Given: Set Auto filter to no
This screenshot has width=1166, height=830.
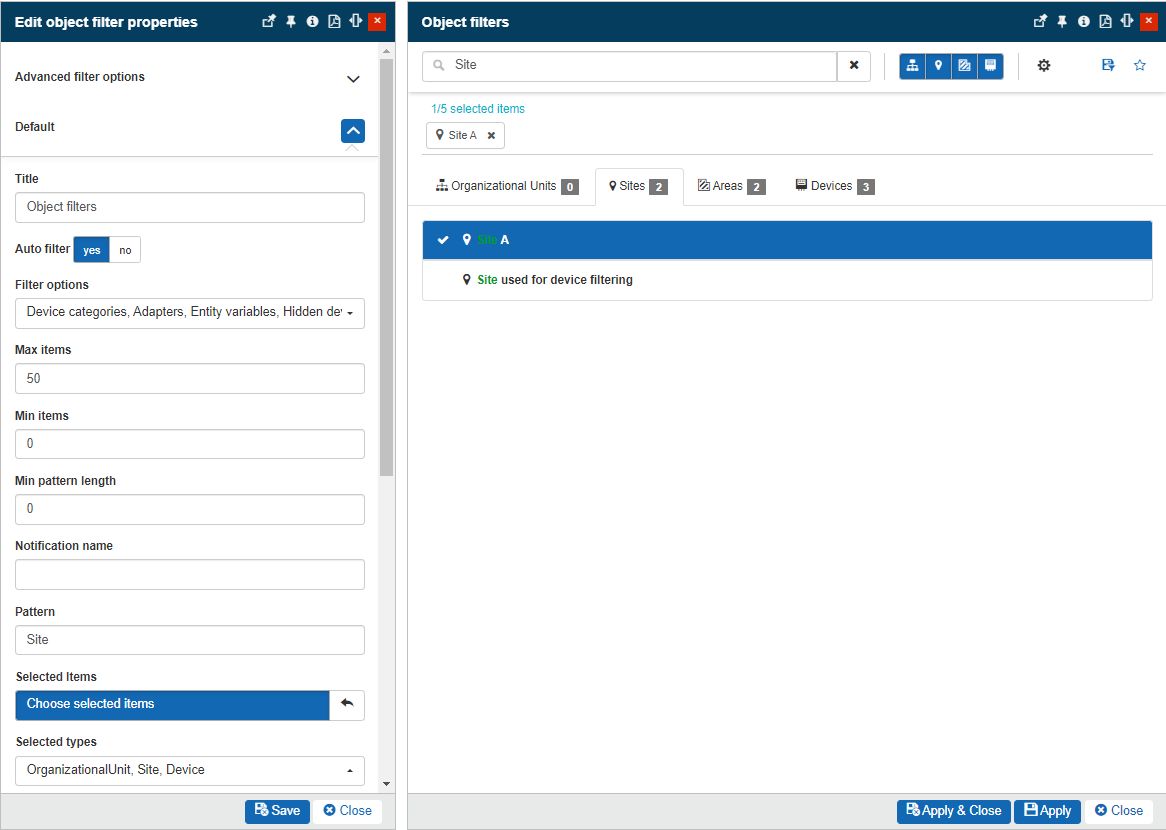Looking at the screenshot, I should pyautogui.click(x=125, y=250).
